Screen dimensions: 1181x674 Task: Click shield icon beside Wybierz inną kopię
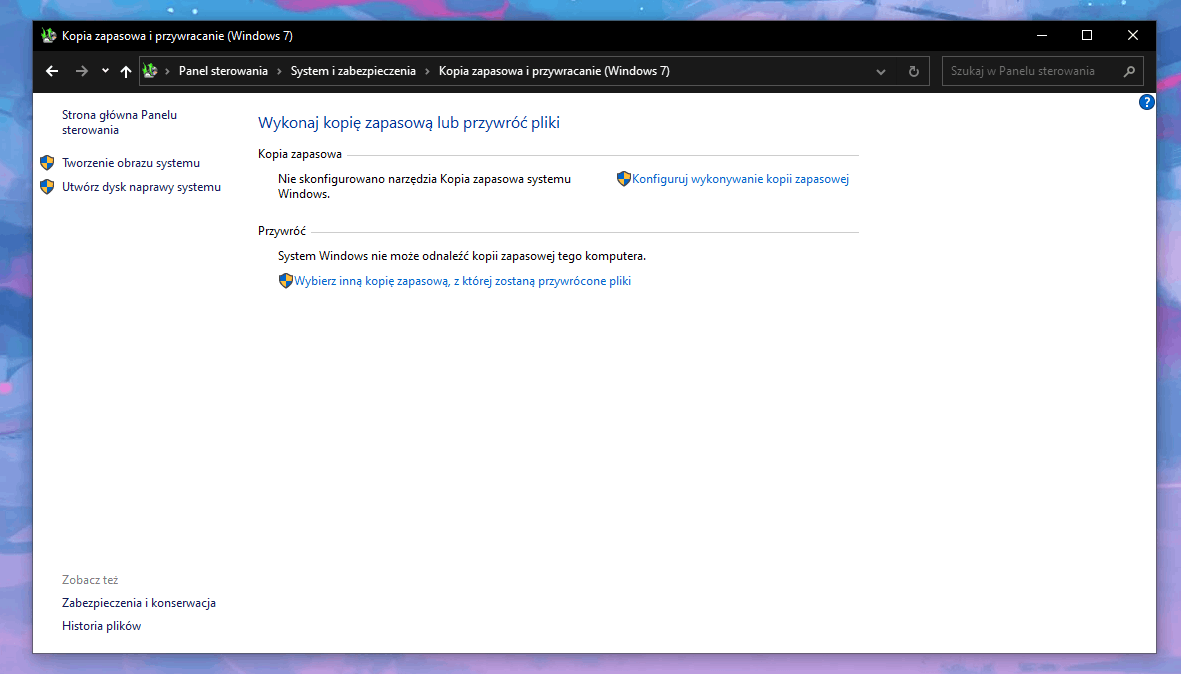click(285, 281)
